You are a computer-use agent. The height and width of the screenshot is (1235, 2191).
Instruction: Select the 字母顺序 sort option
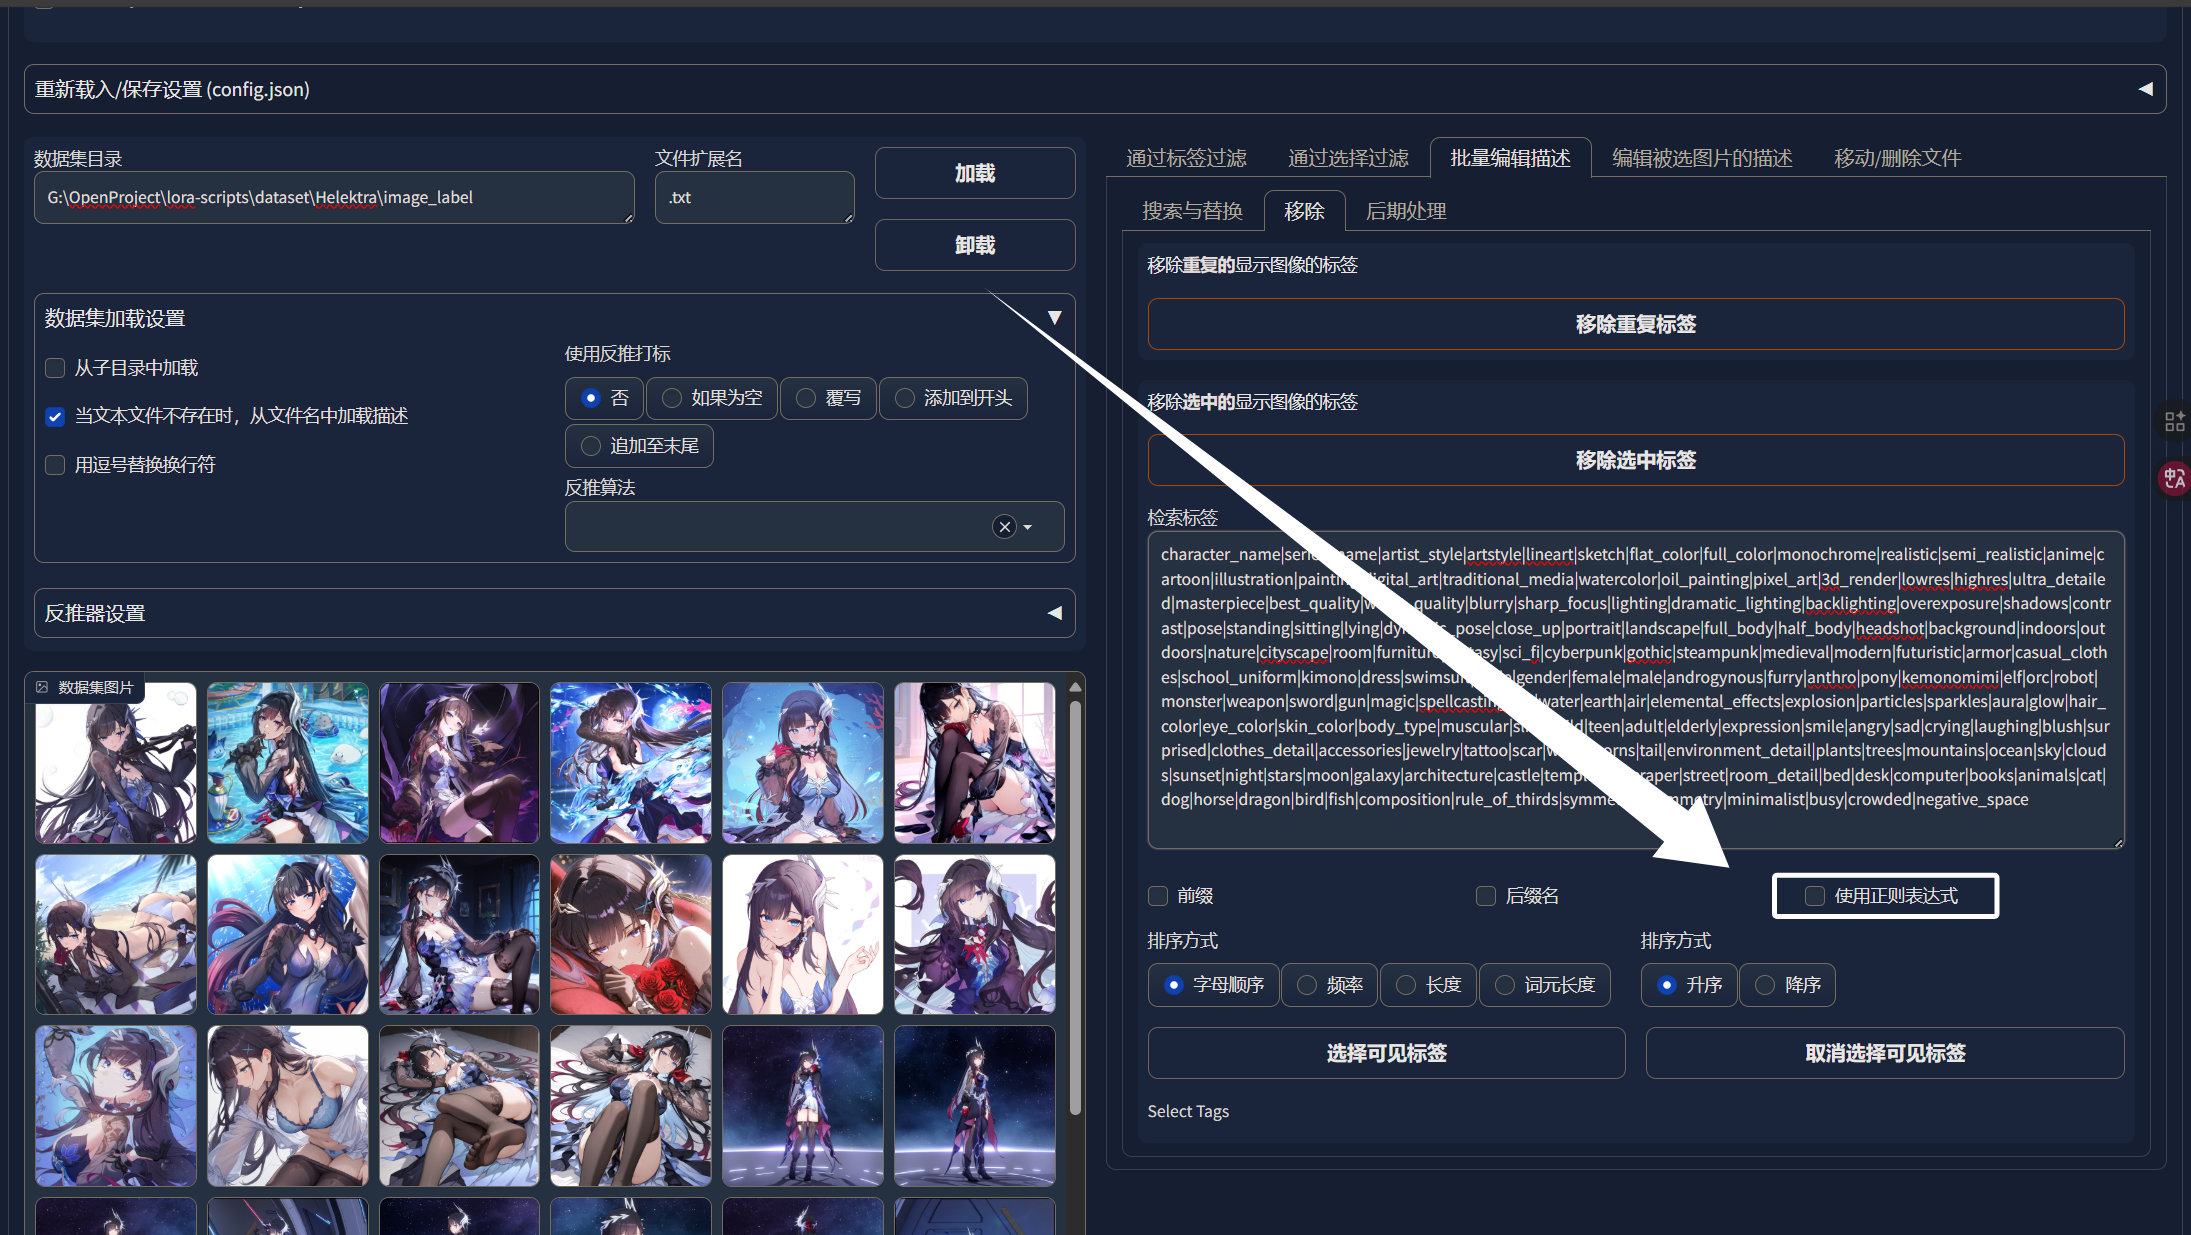[1213, 985]
